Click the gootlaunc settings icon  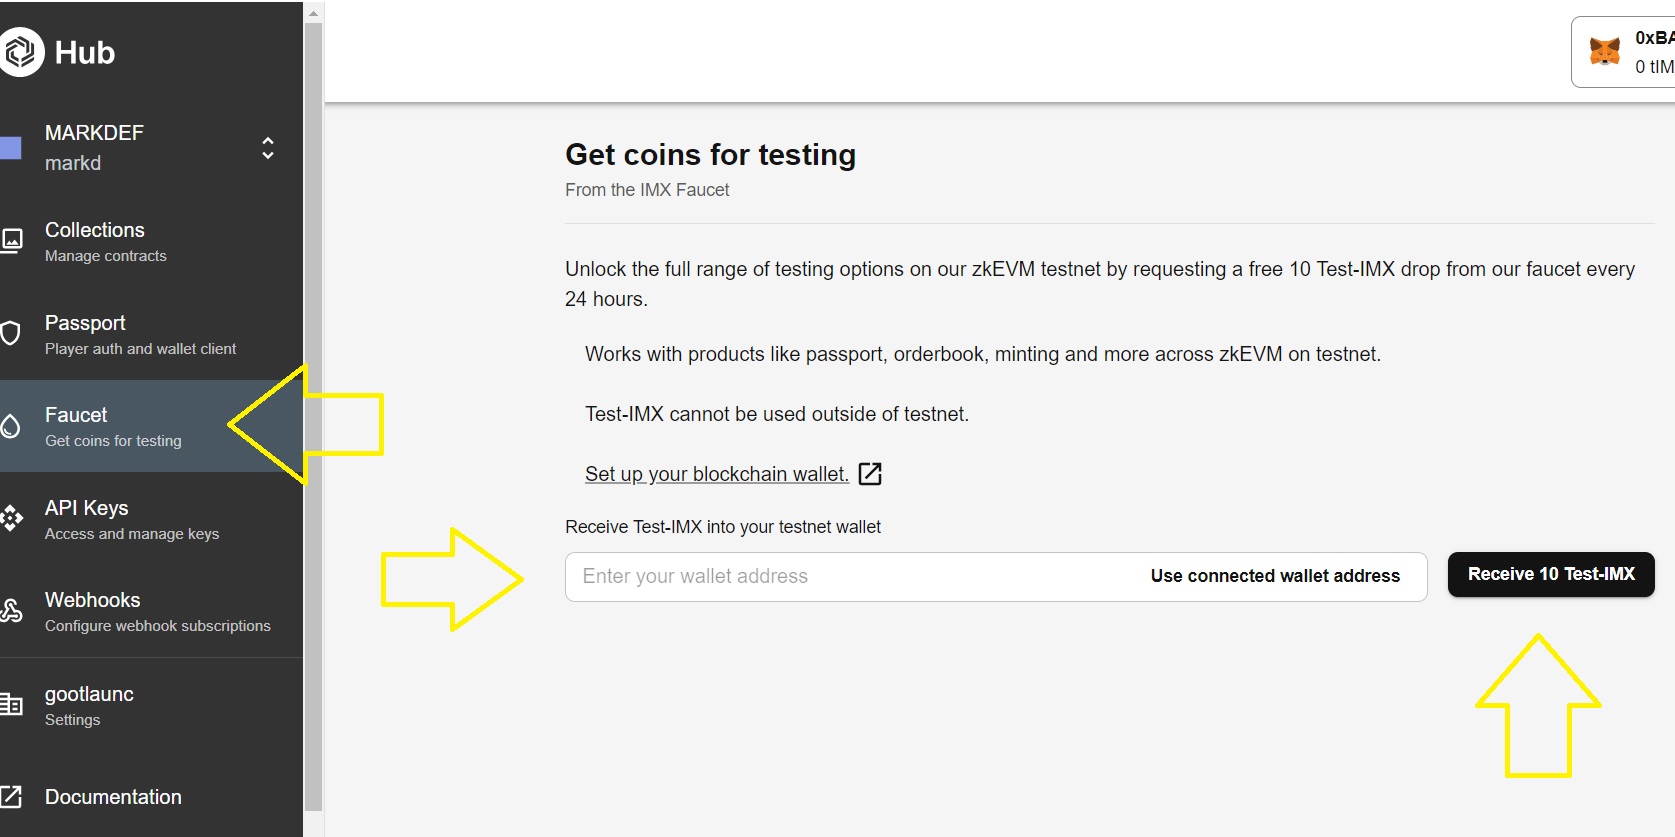[11, 704]
